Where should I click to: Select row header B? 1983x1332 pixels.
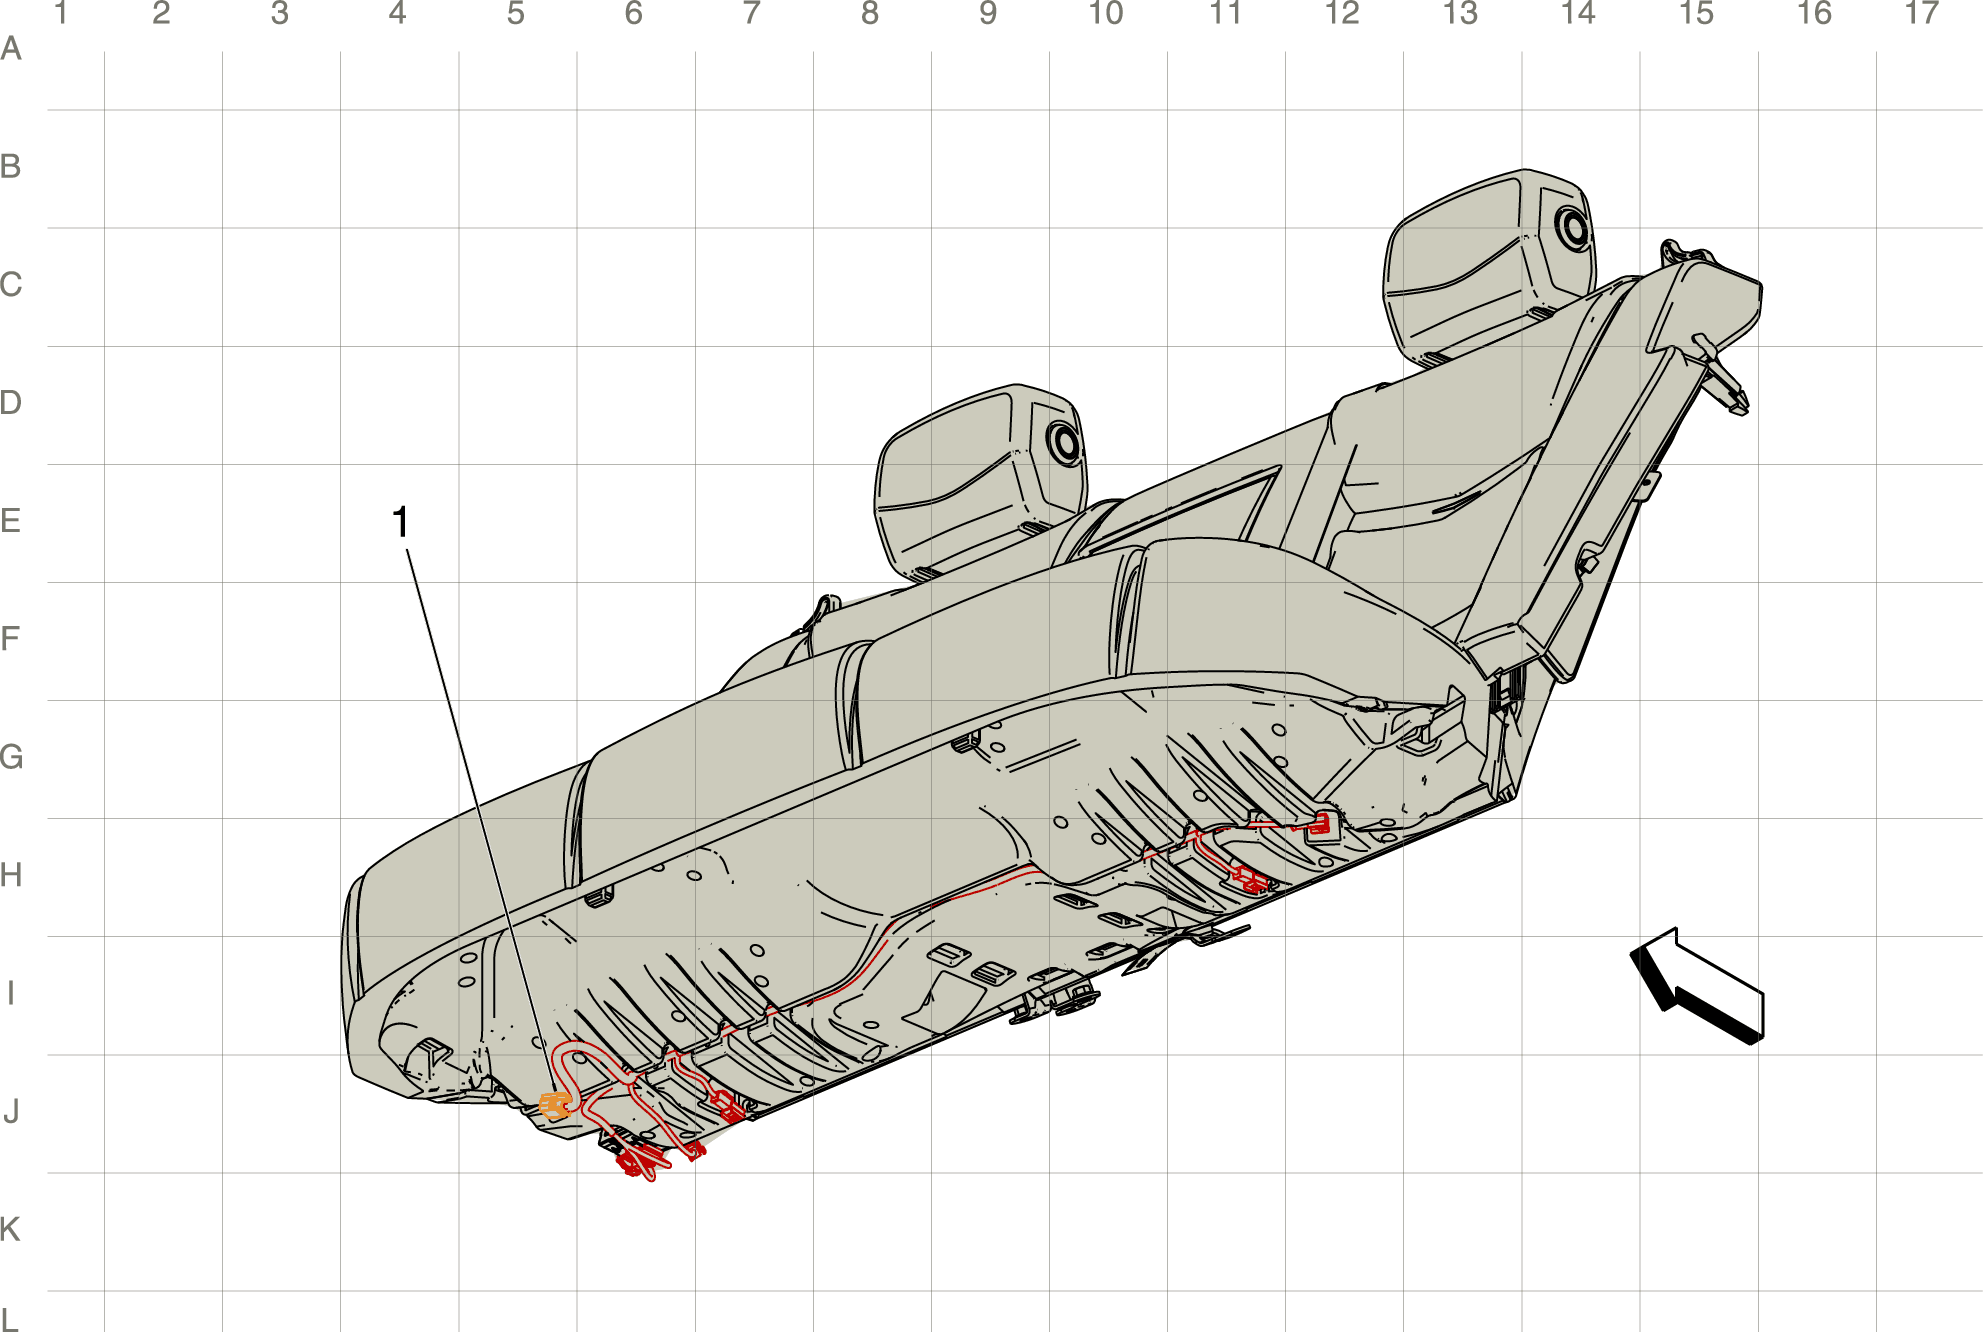(11, 167)
